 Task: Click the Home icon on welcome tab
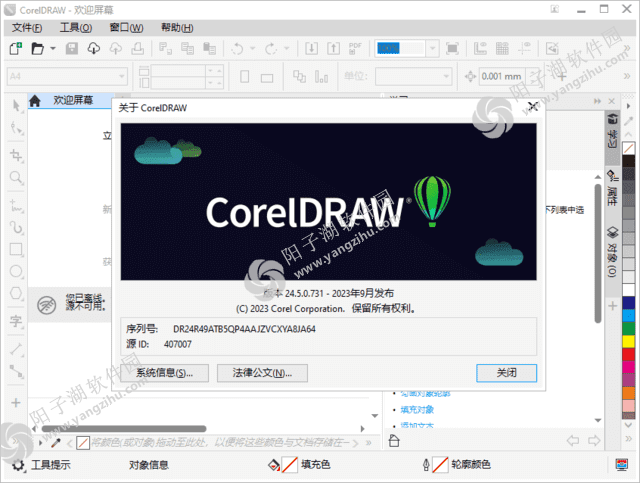[x=35, y=100]
